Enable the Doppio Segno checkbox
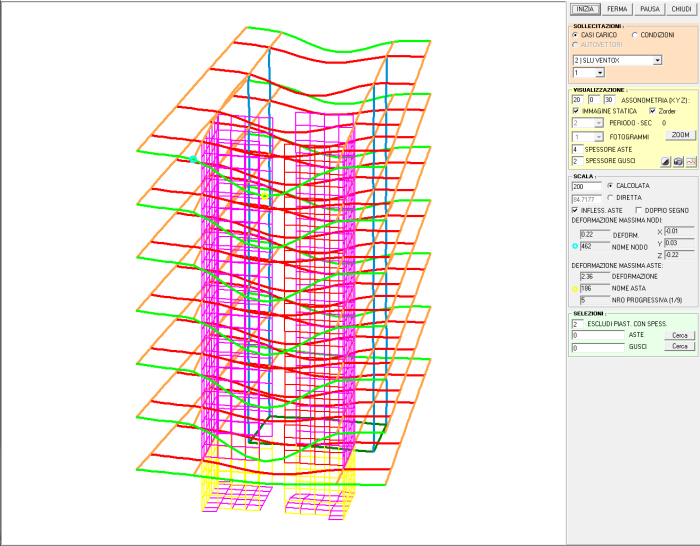 (x=638, y=210)
